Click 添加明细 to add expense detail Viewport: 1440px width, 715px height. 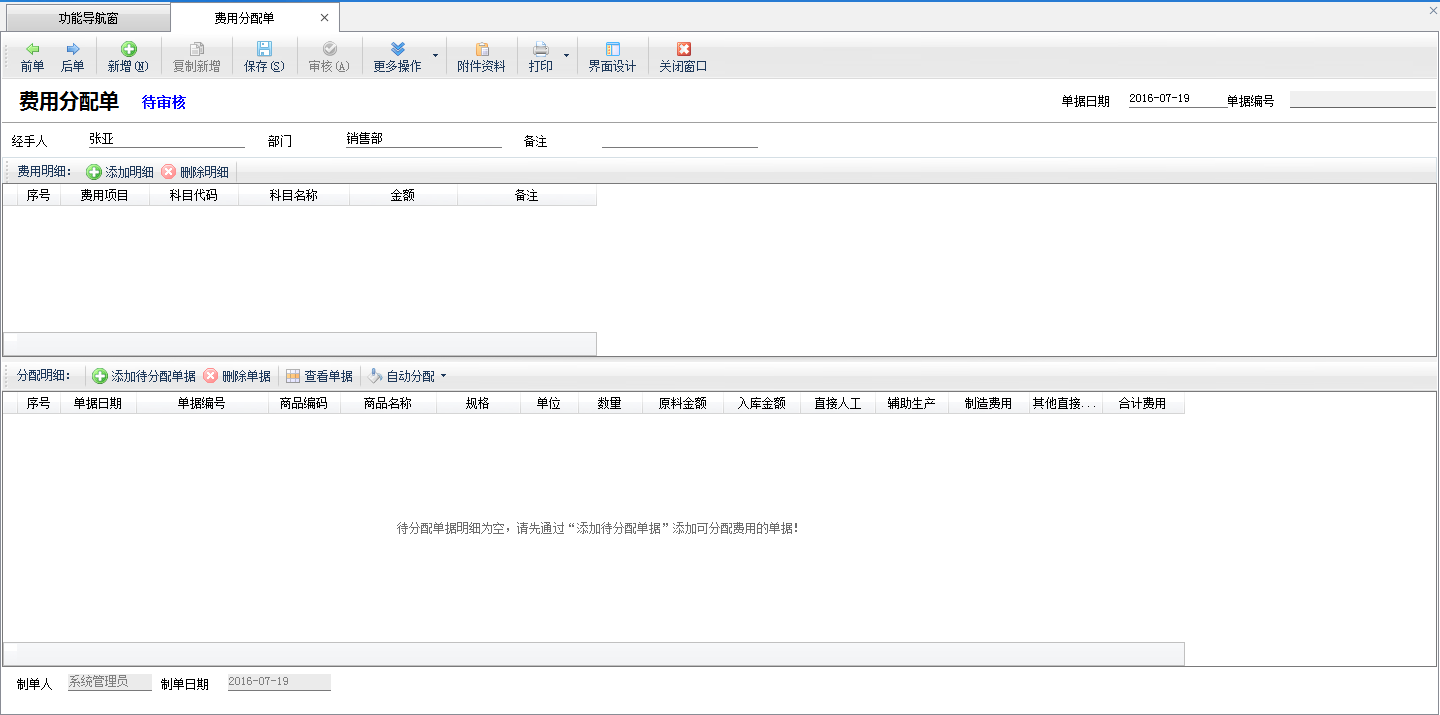coord(120,172)
